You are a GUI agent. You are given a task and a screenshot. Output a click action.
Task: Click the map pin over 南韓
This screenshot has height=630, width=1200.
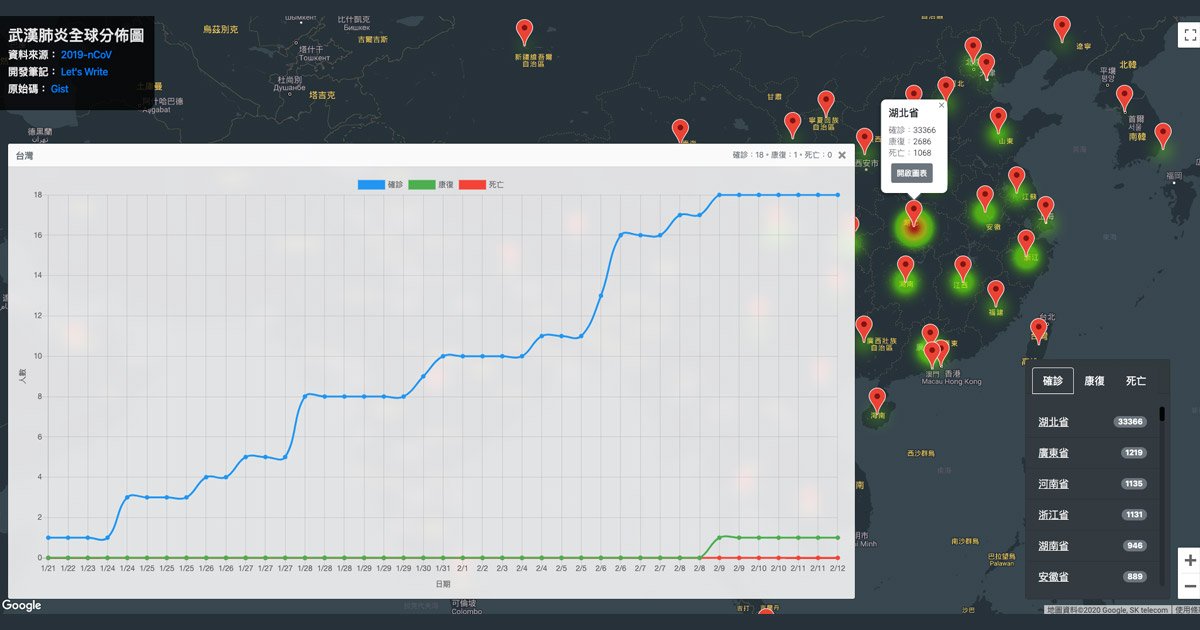point(1162,135)
